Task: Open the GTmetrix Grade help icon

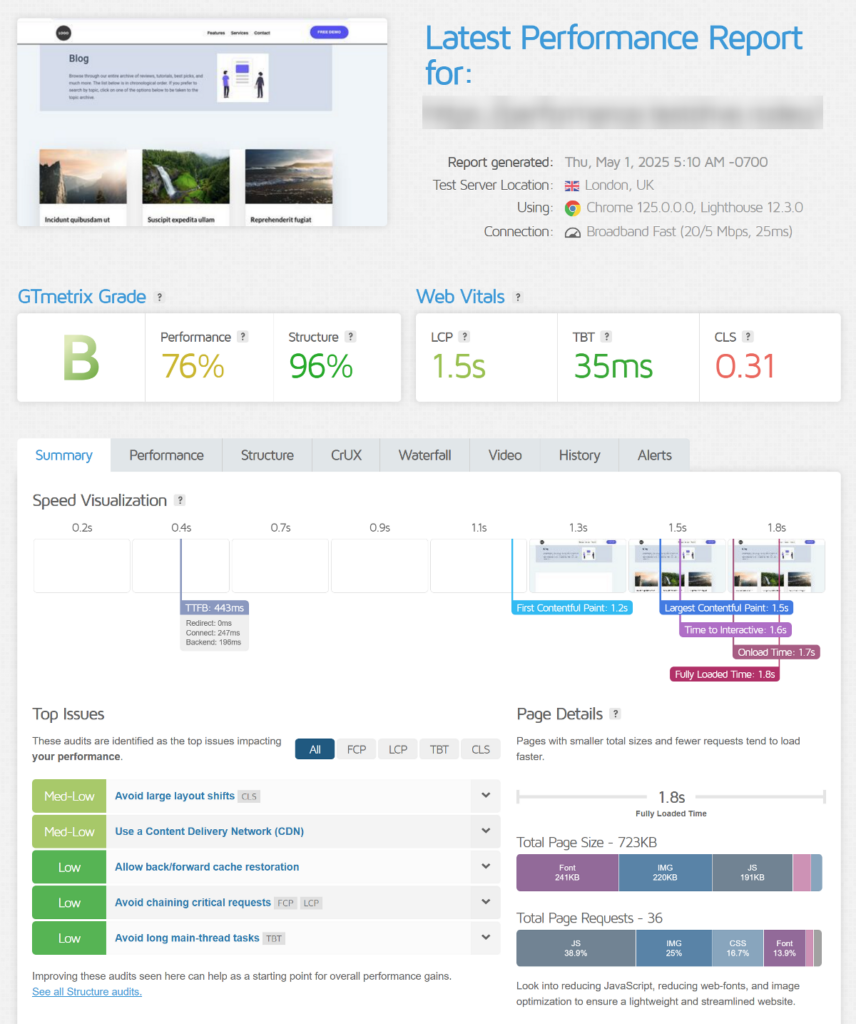Action: [156, 297]
